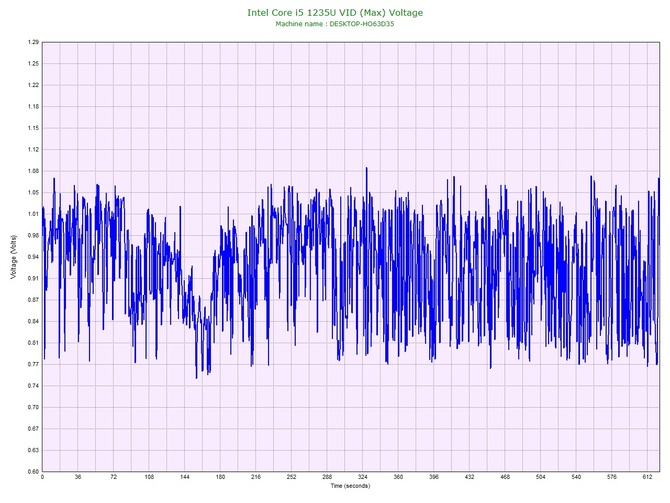Click the 0.84 y-axis value

point(33,321)
